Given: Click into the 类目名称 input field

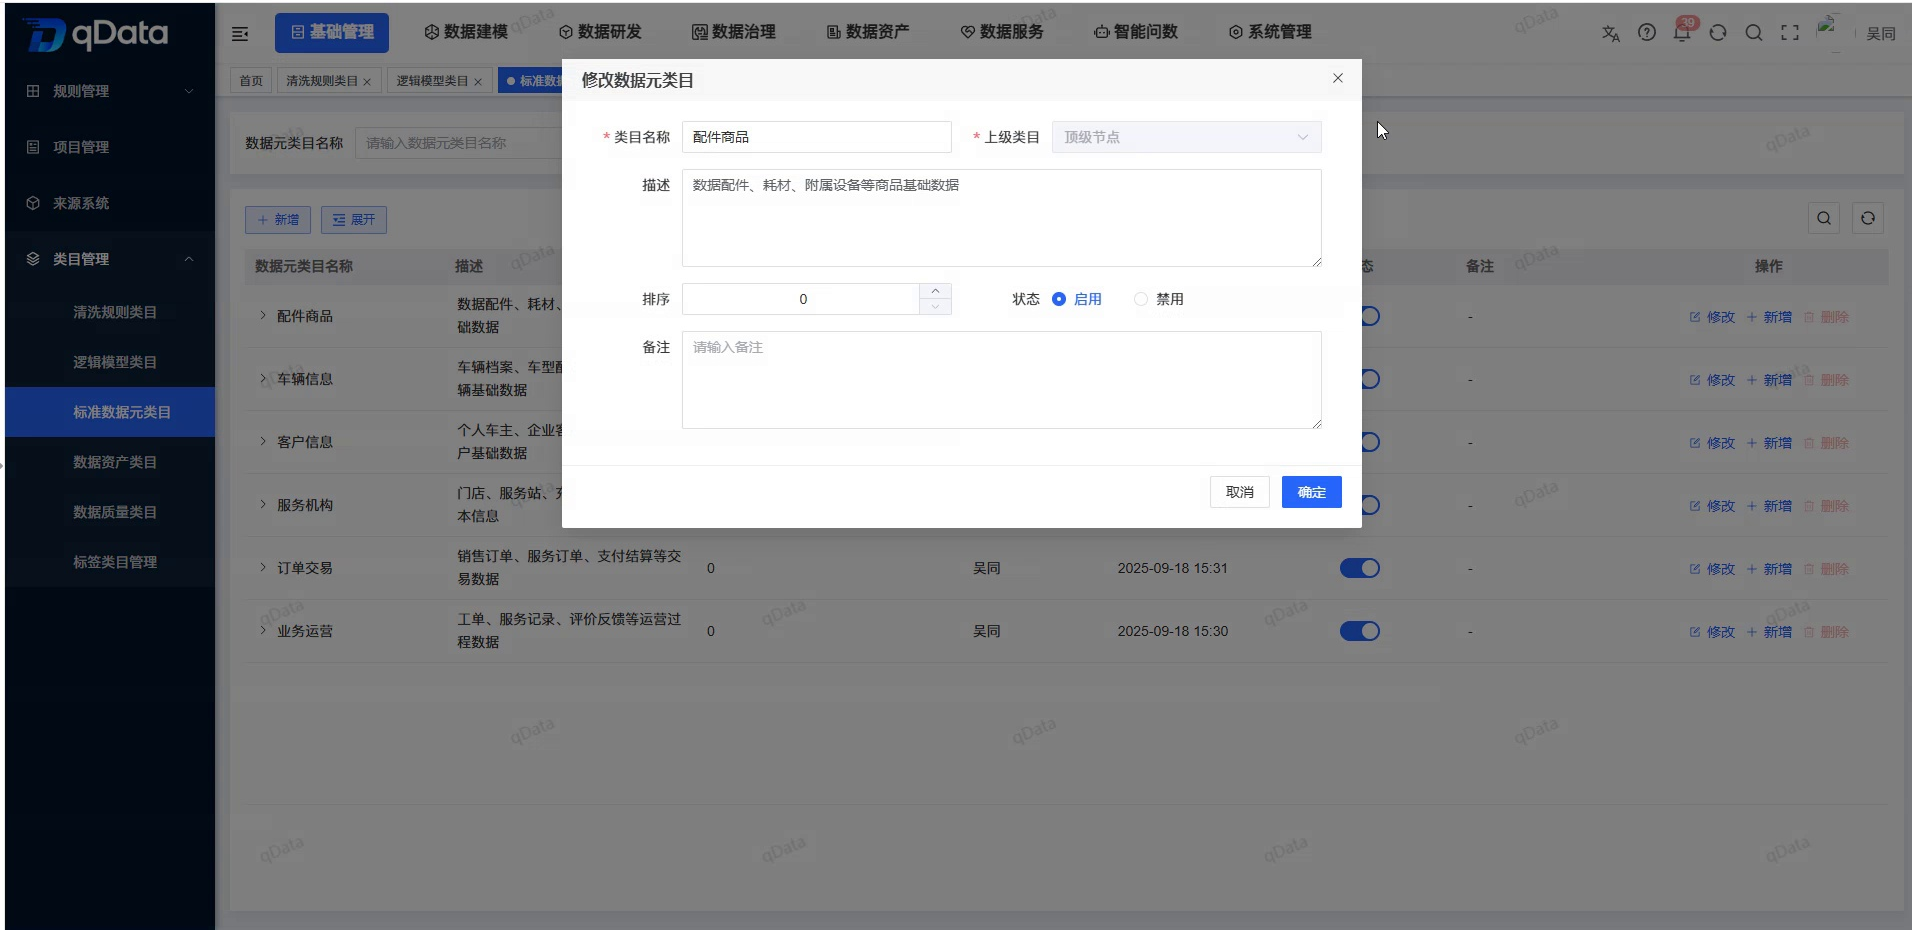Looking at the screenshot, I should [817, 137].
